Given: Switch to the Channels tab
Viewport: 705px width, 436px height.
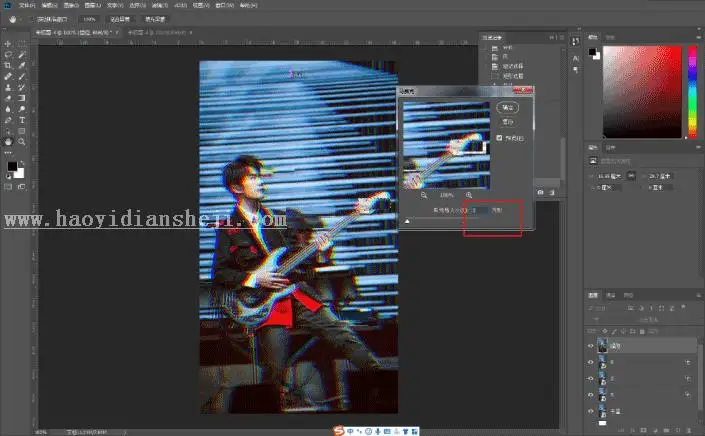Looking at the screenshot, I should click(611, 295).
